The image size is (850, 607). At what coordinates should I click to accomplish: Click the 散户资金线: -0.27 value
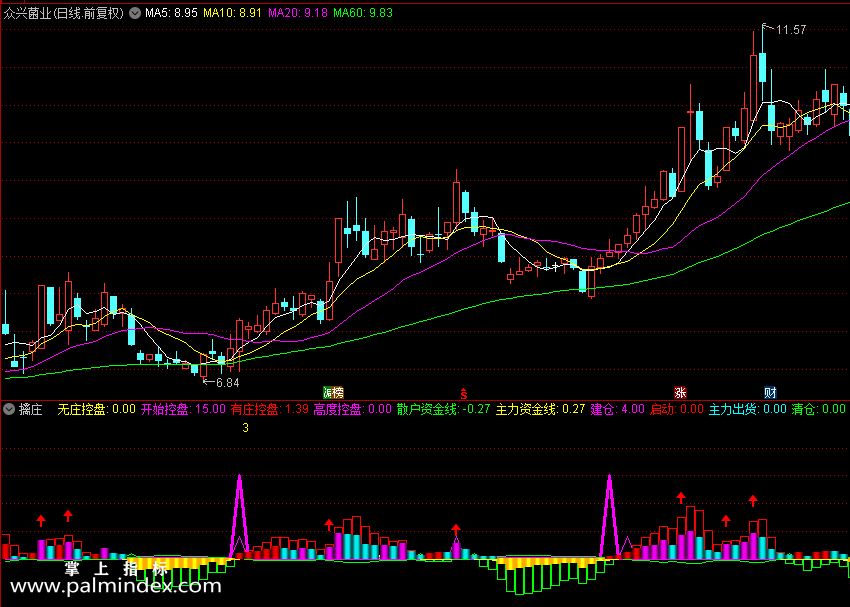pos(443,409)
